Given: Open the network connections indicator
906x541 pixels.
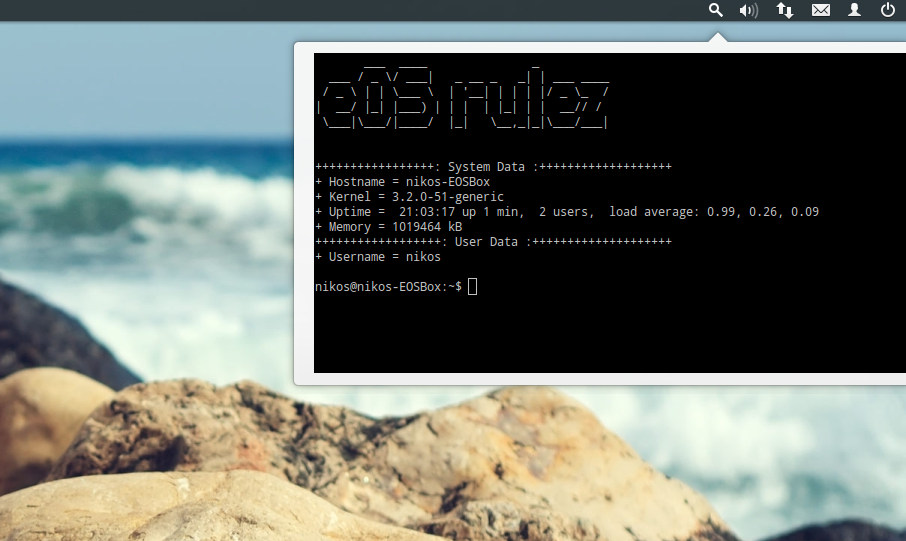Looking at the screenshot, I should pyautogui.click(x=785, y=10).
